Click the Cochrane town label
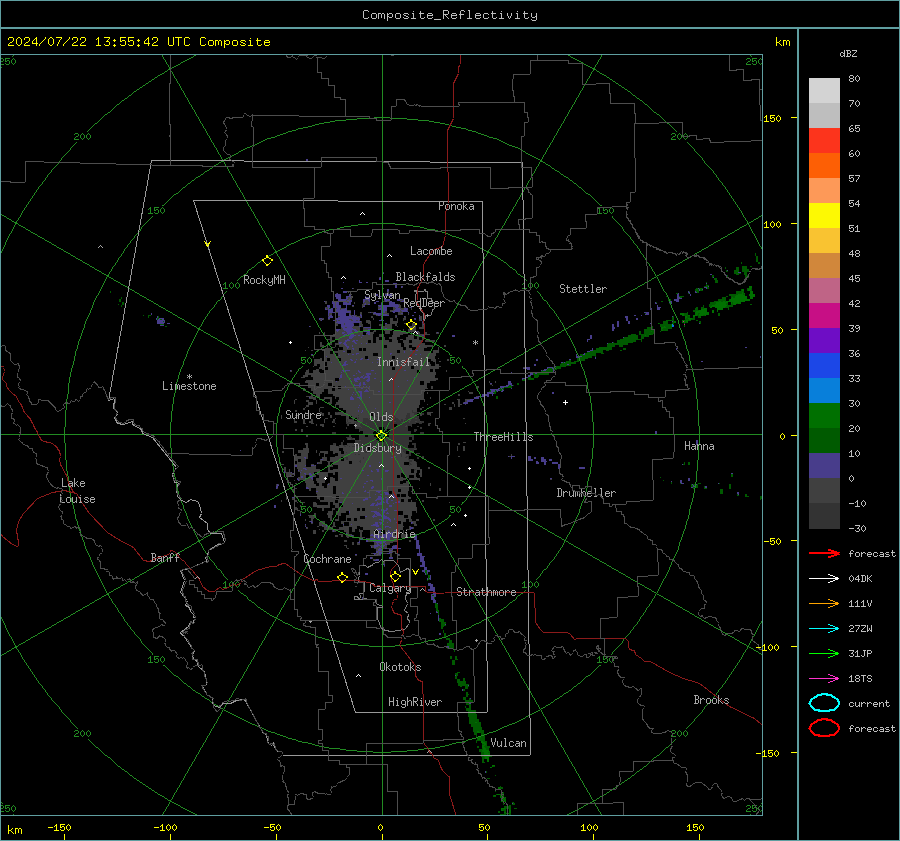Viewport: 900px width, 841px height. click(327, 559)
